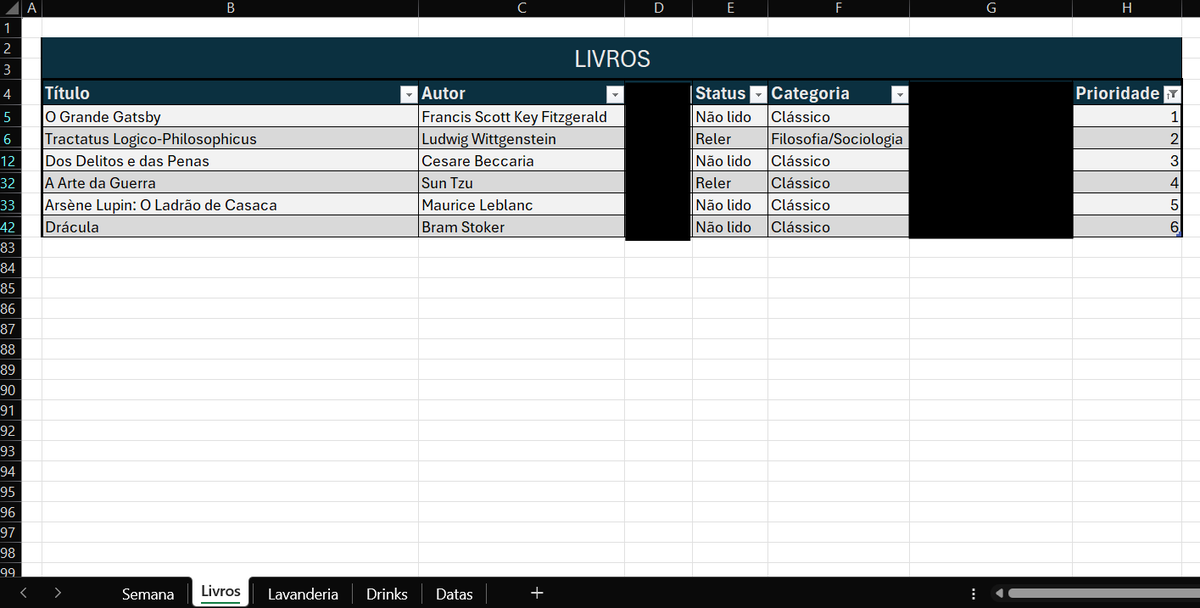The height and width of the screenshot is (608, 1200).
Task: Open the Datas sheet tab
Action: [454, 594]
